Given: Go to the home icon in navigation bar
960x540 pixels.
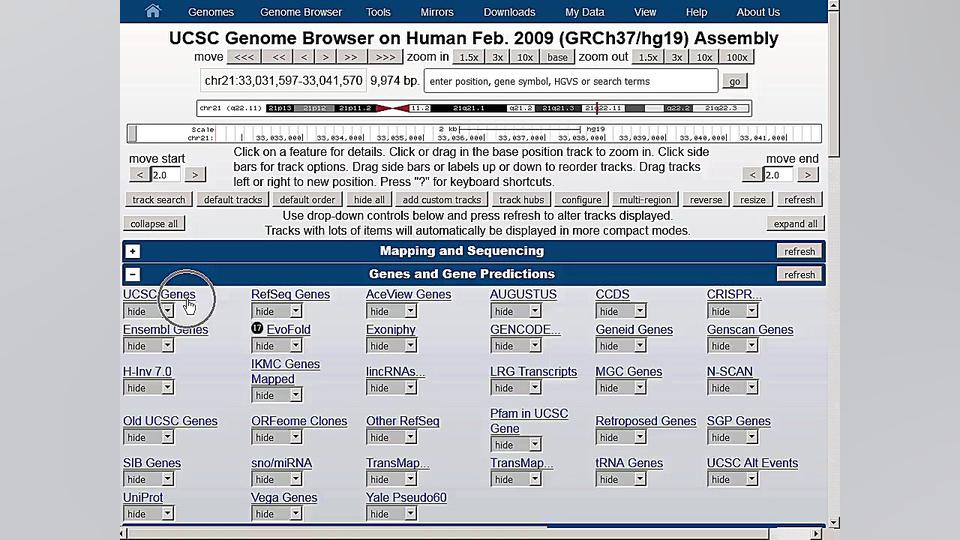Looking at the screenshot, I should (152, 11).
